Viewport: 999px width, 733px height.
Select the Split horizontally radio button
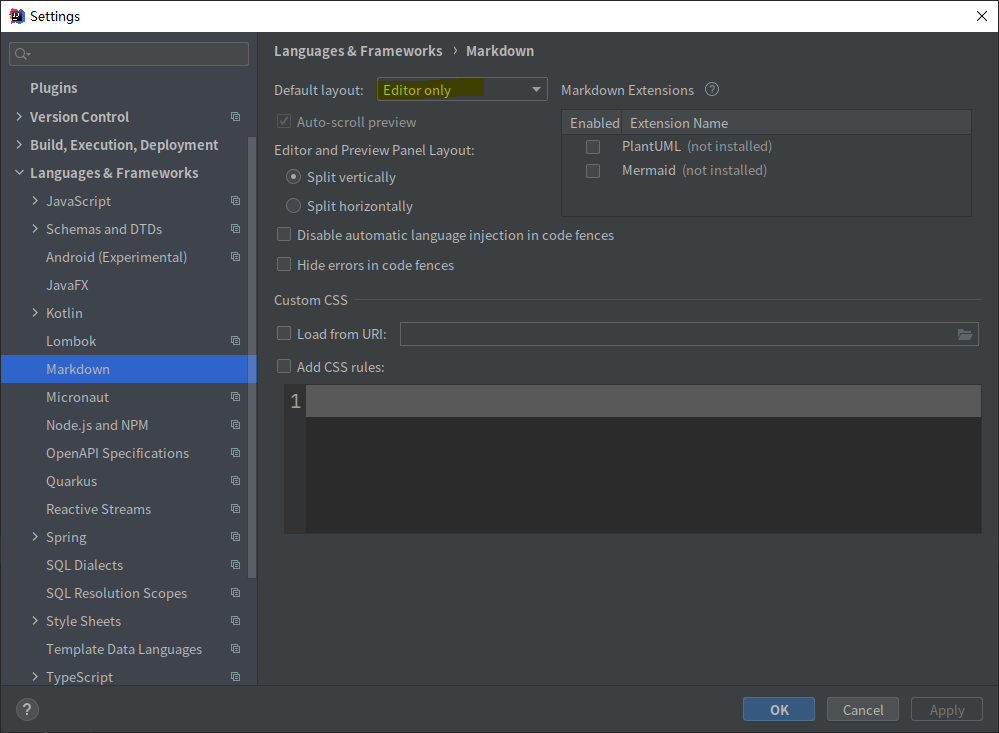[293, 205]
